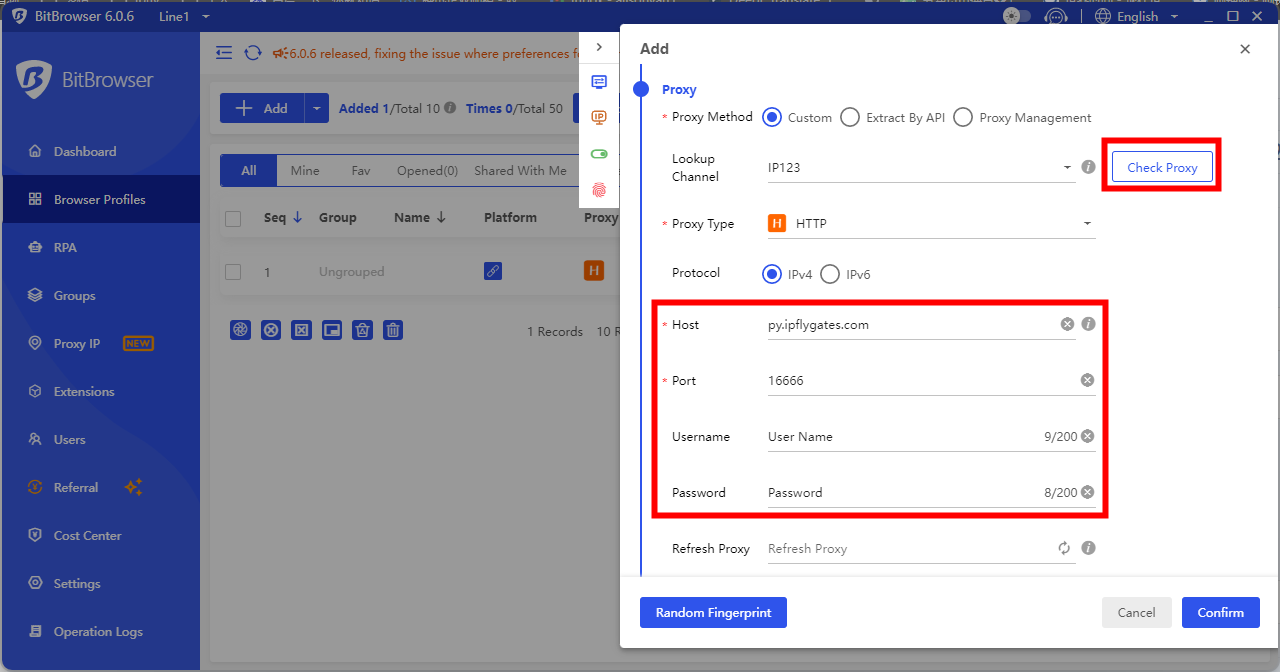The height and width of the screenshot is (672, 1280).
Task: Clear the Port field value
Action: coord(1087,380)
